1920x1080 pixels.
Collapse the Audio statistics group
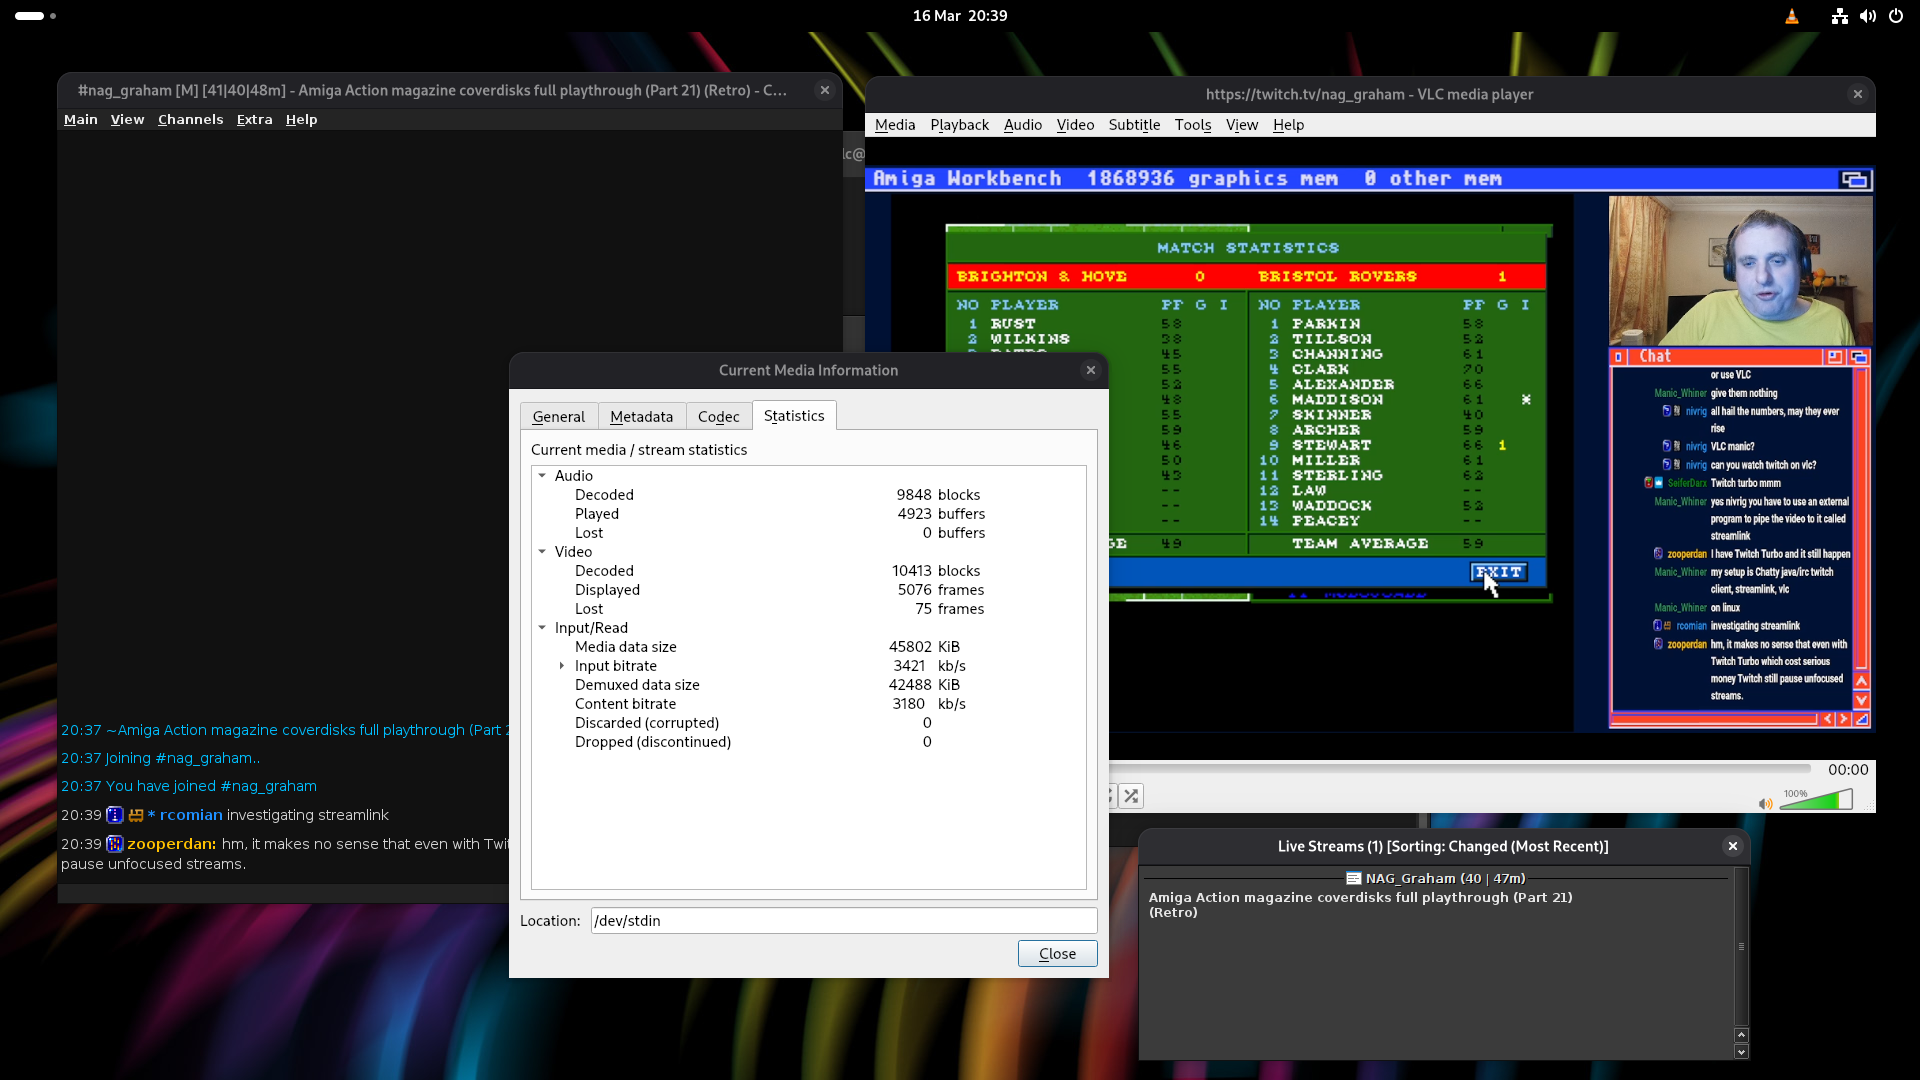(x=542, y=476)
